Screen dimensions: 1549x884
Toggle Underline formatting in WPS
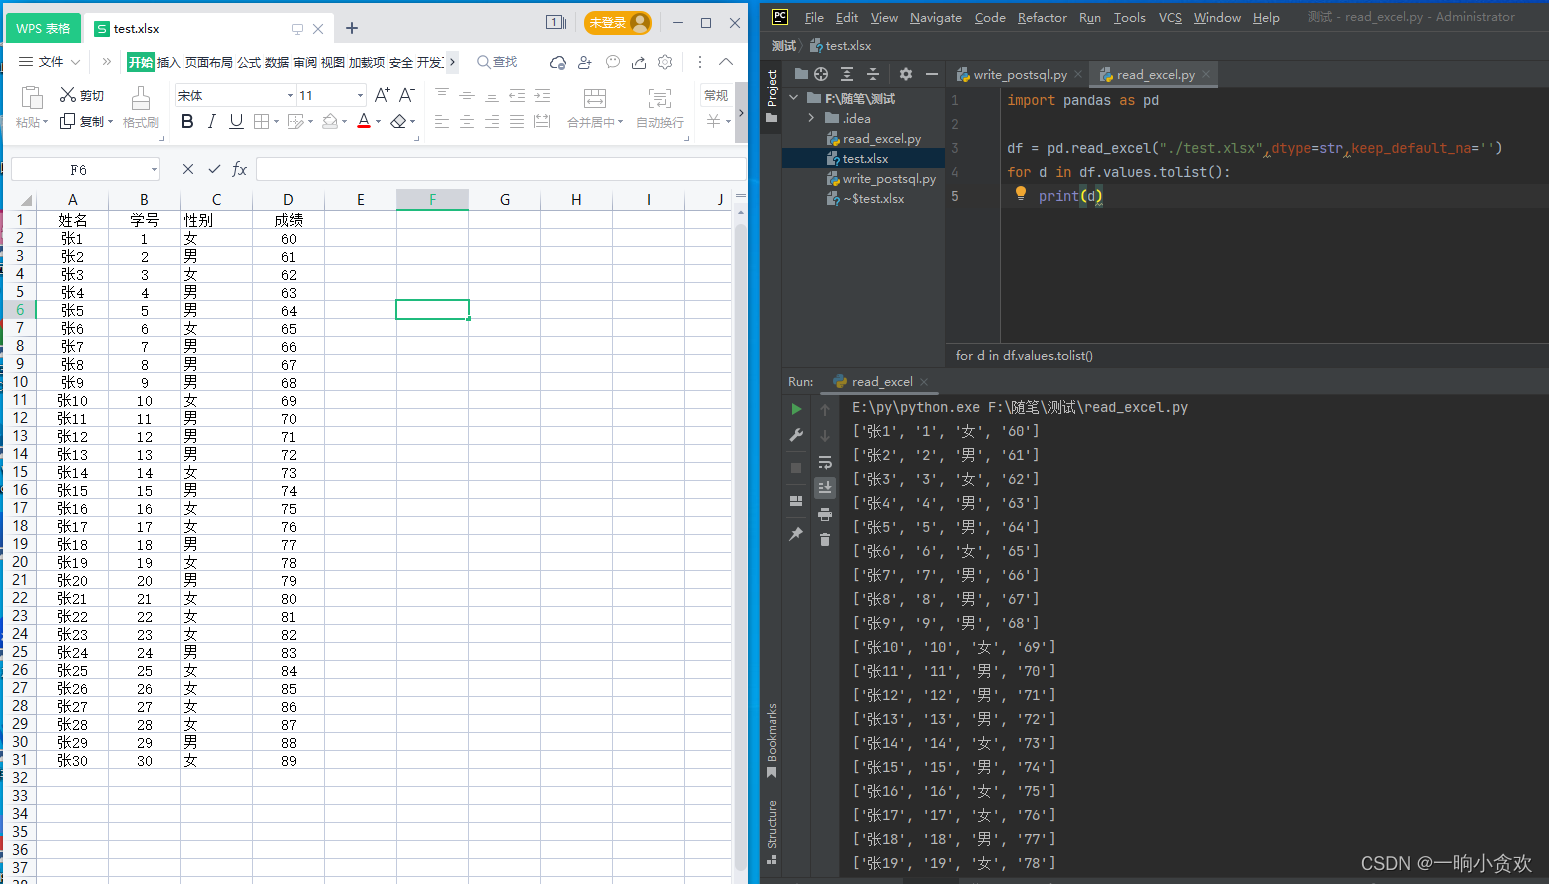coord(236,121)
